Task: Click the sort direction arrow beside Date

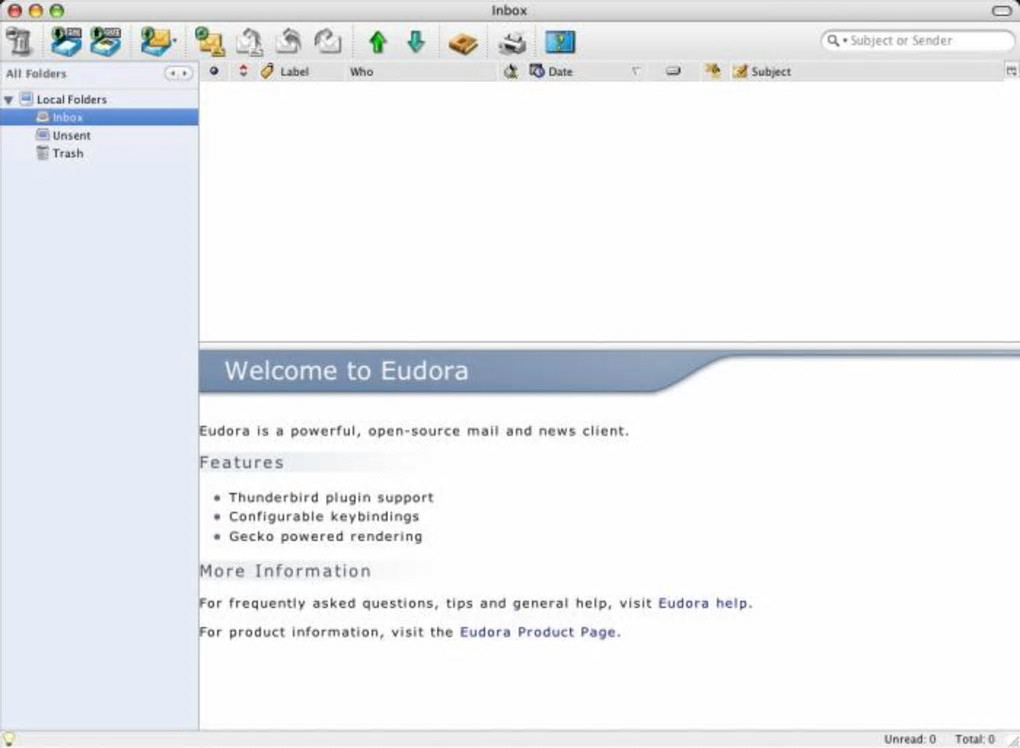Action: [636, 71]
